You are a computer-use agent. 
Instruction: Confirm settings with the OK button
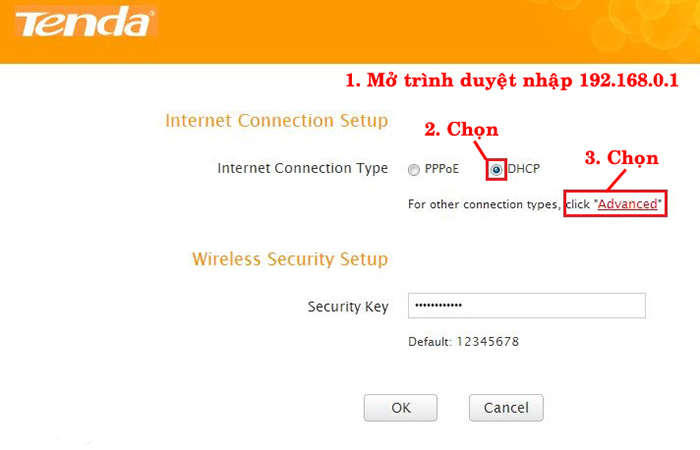(x=400, y=408)
